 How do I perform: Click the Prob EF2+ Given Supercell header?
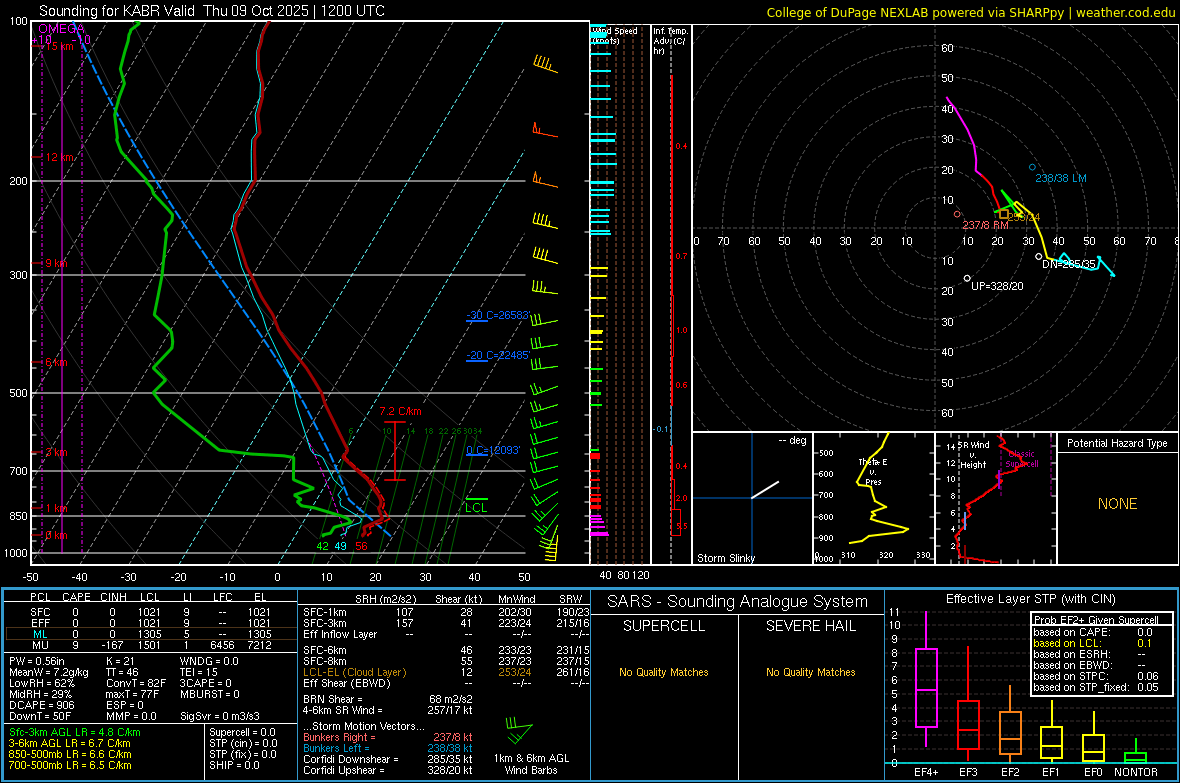click(x=1096, y=620)
